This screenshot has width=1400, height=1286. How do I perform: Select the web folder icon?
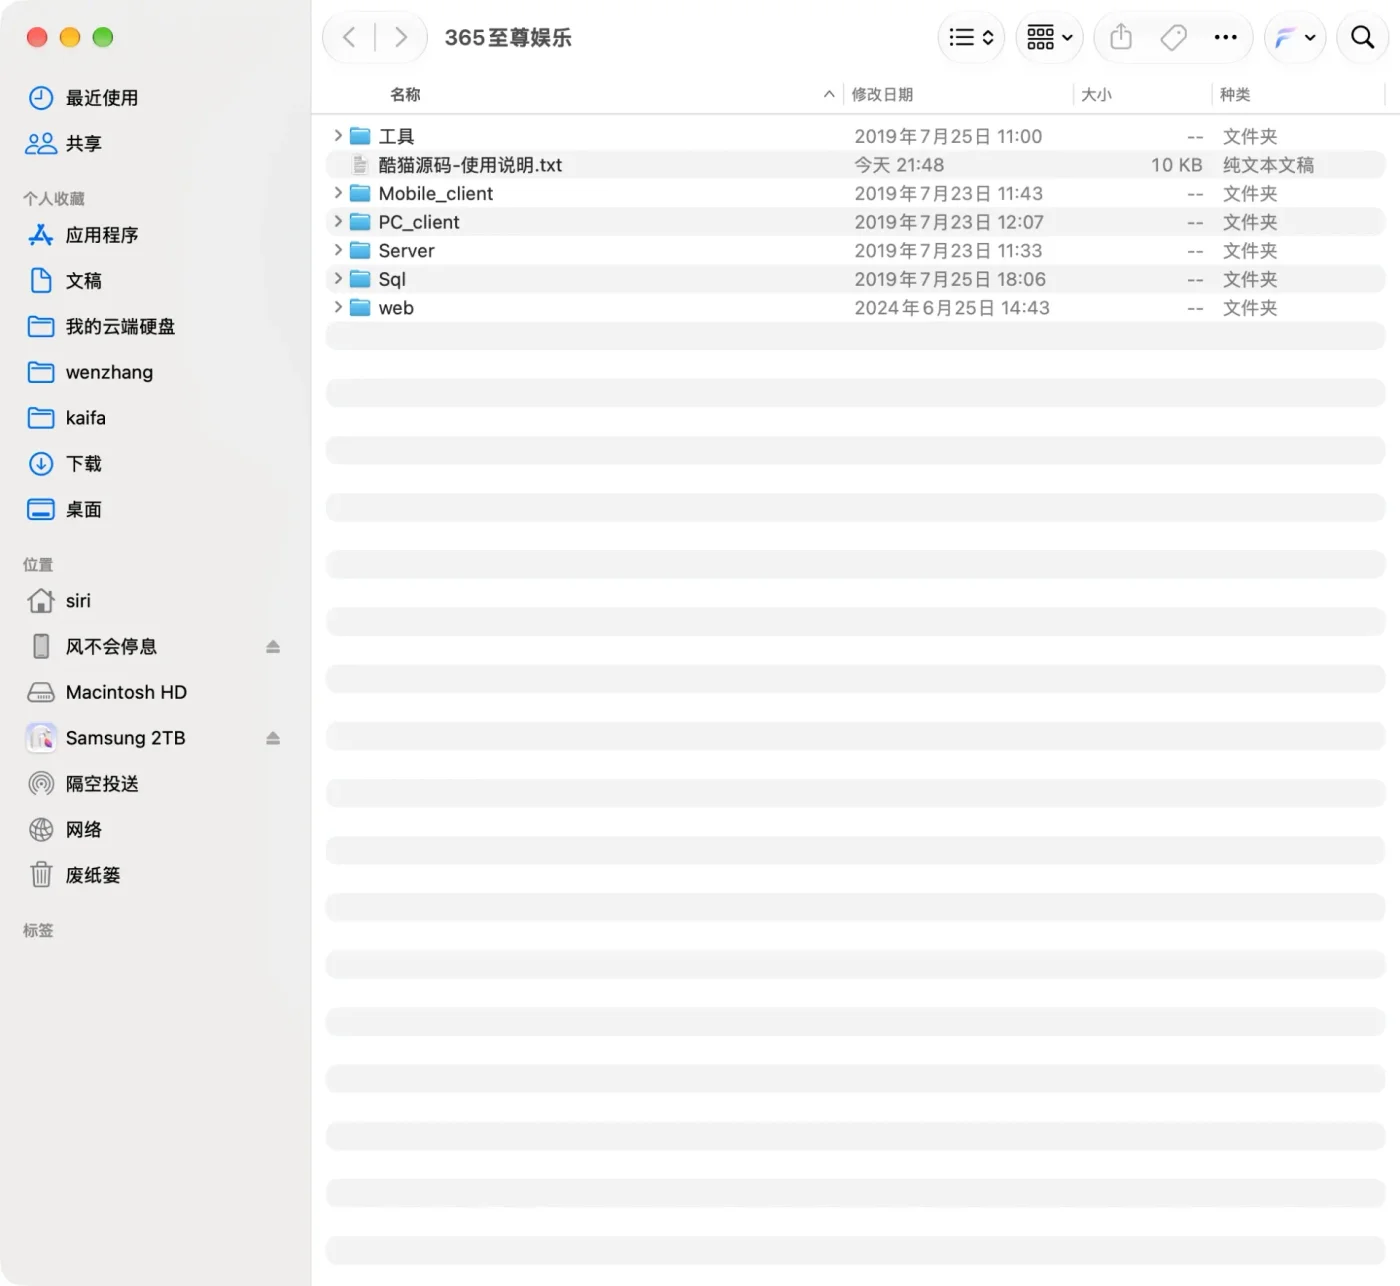tap(360, 307)
